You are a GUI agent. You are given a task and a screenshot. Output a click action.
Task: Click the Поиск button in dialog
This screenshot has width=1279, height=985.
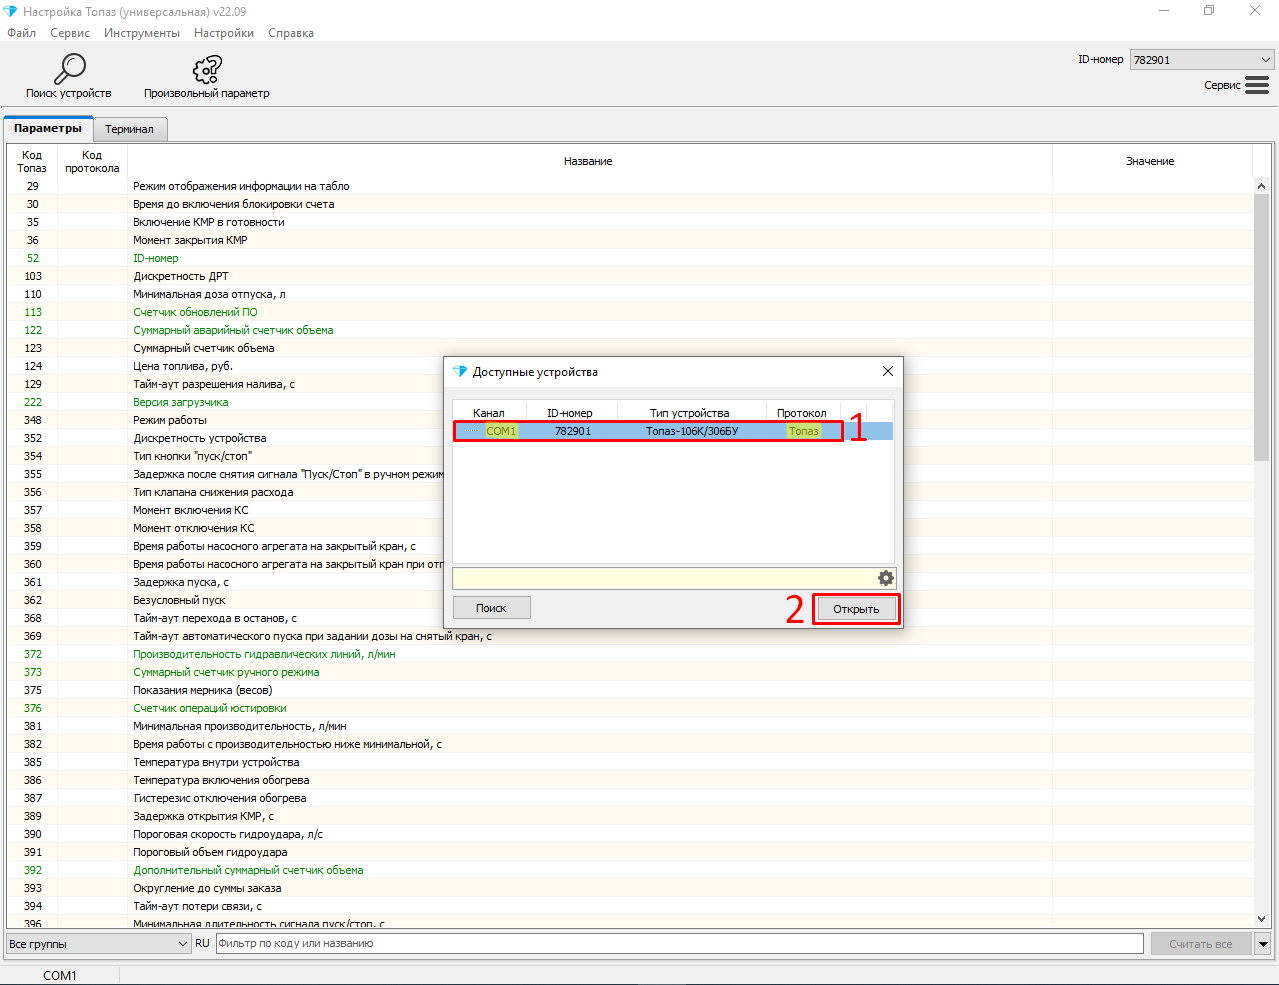coord(491,608)
